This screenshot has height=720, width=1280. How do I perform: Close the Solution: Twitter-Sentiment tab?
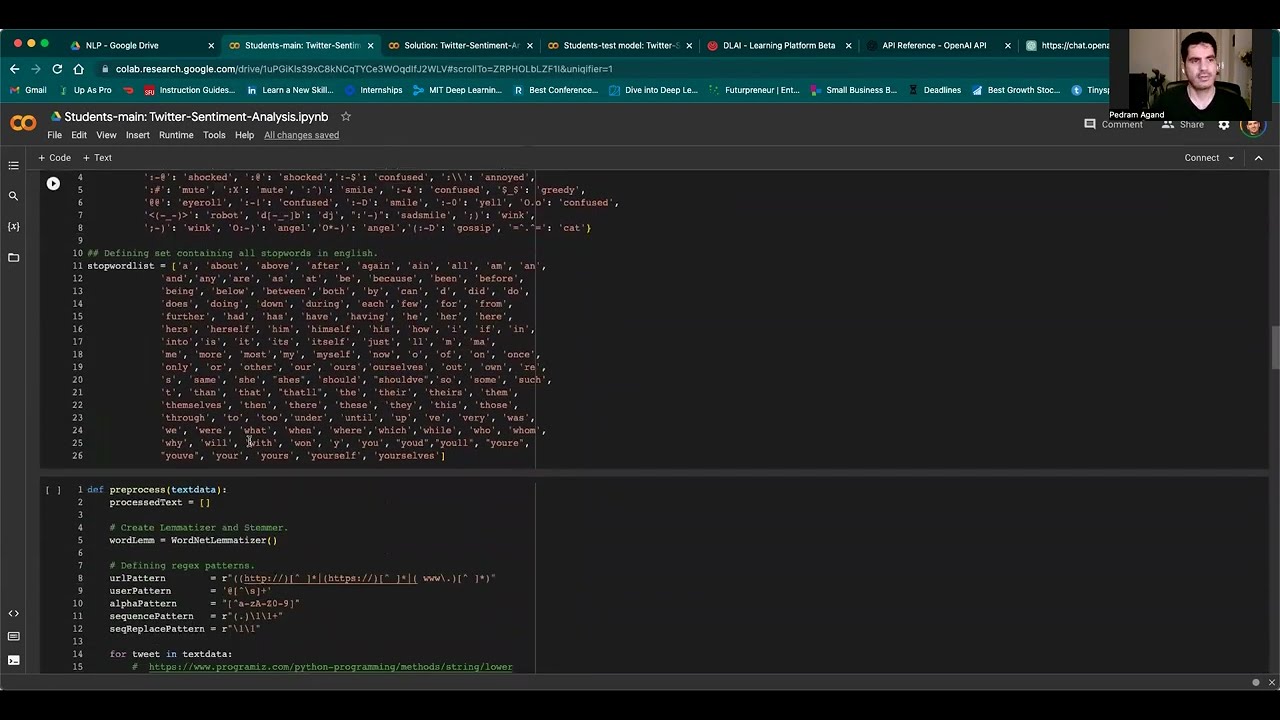coord(529,45)
